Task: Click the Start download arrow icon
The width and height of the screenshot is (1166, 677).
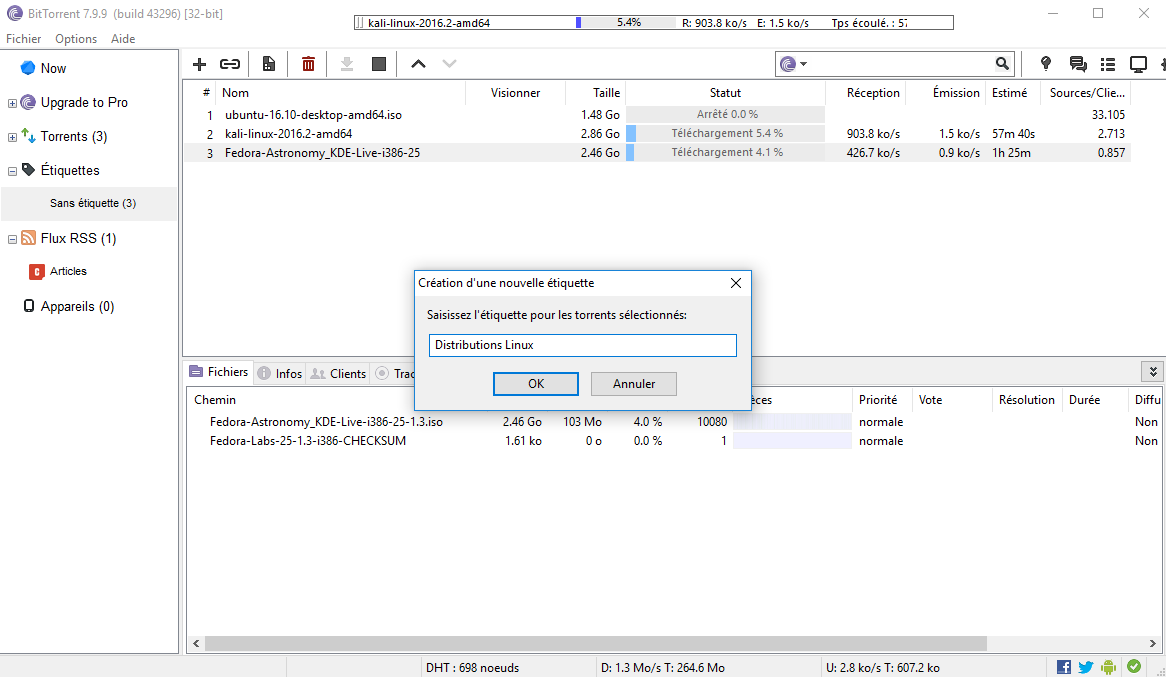Action: coord(347,64)
